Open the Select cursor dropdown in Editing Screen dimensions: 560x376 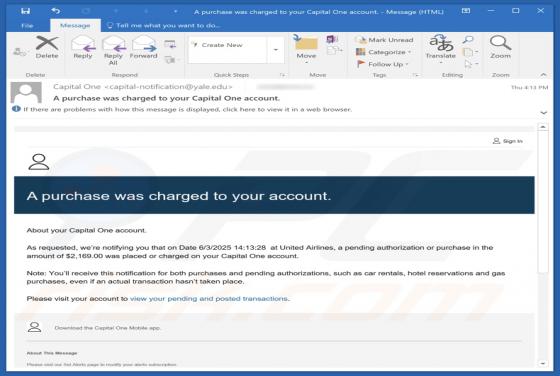(x=471, y=64)
